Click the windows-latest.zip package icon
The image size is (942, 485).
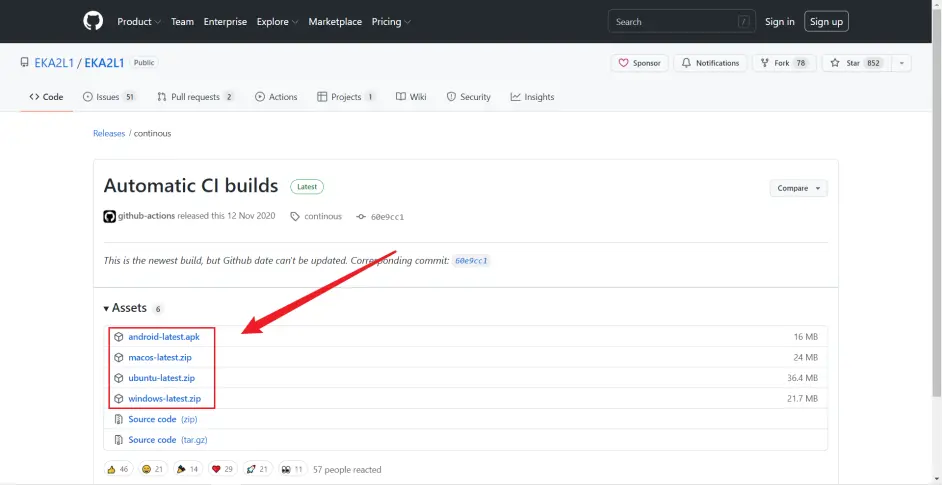[x=118, y=398]
